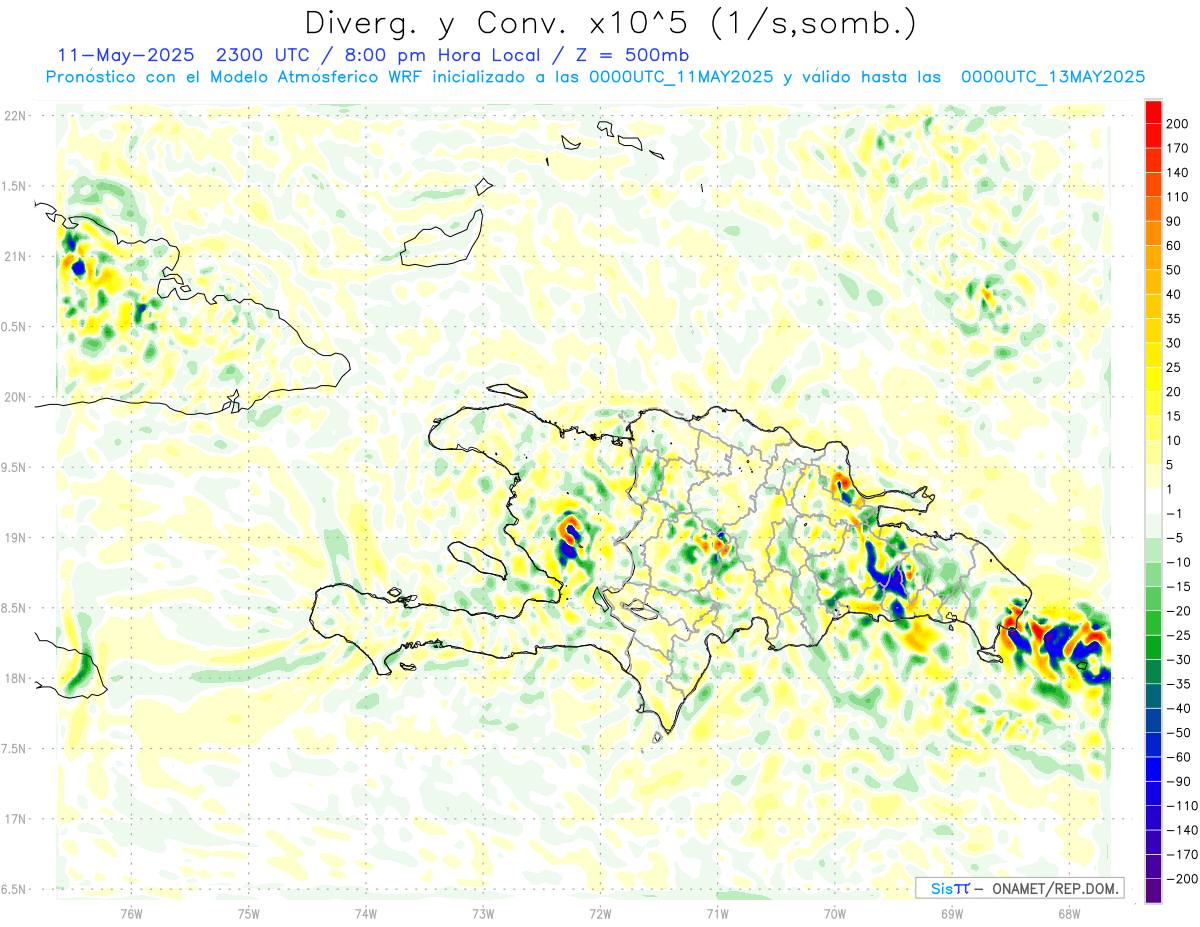This screenshot has width=1200, height=927.
Task: Click the "200" colorbar value
Action: 1177,124
